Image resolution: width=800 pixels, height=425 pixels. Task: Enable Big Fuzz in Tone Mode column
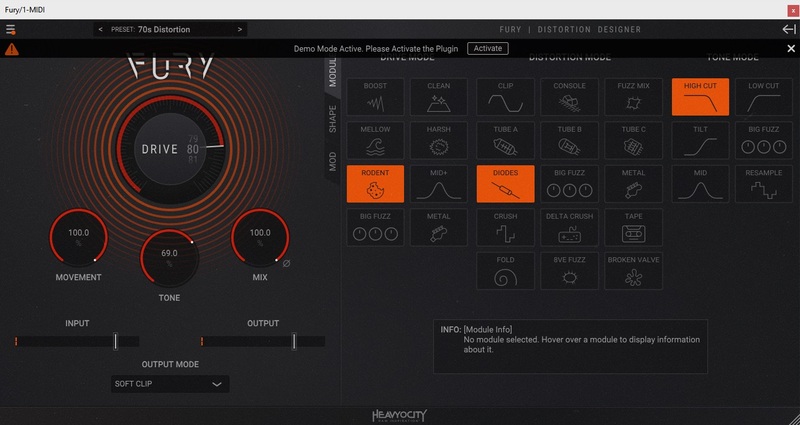[764, 140]
